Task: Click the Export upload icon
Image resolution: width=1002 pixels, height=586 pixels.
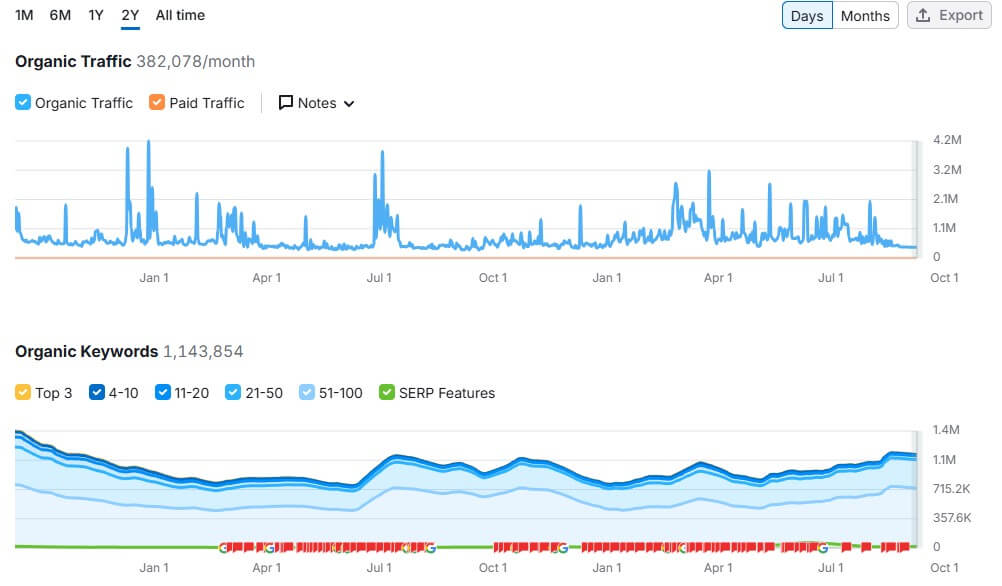Action: 921,15
